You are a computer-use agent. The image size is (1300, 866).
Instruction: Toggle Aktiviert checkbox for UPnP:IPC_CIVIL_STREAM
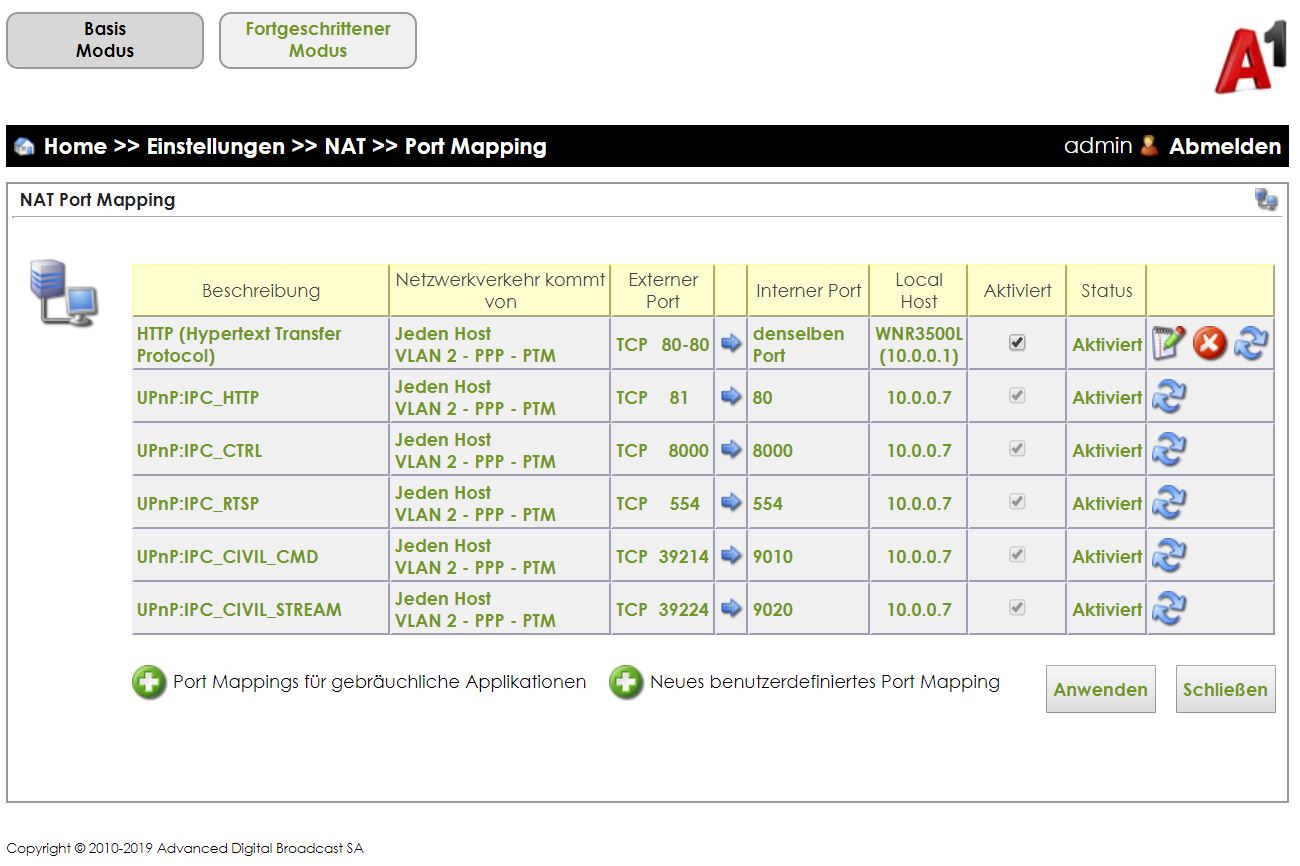1017,607
